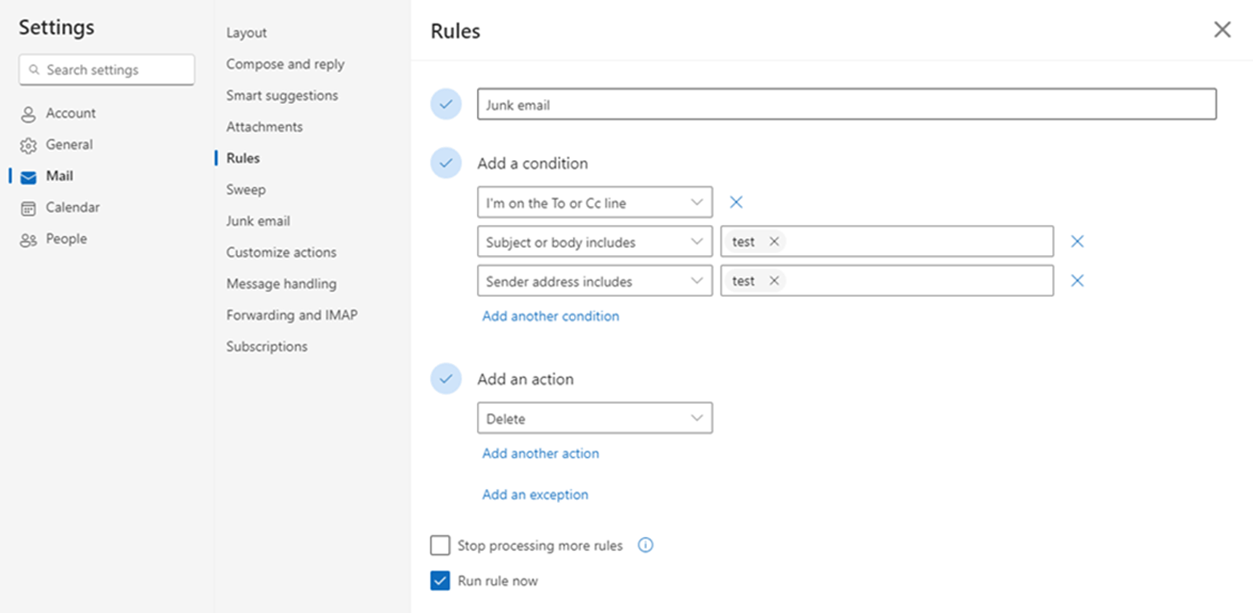Select Rules in mail settings list
The height and width of the screenshot is (613, 1253).
243,158
